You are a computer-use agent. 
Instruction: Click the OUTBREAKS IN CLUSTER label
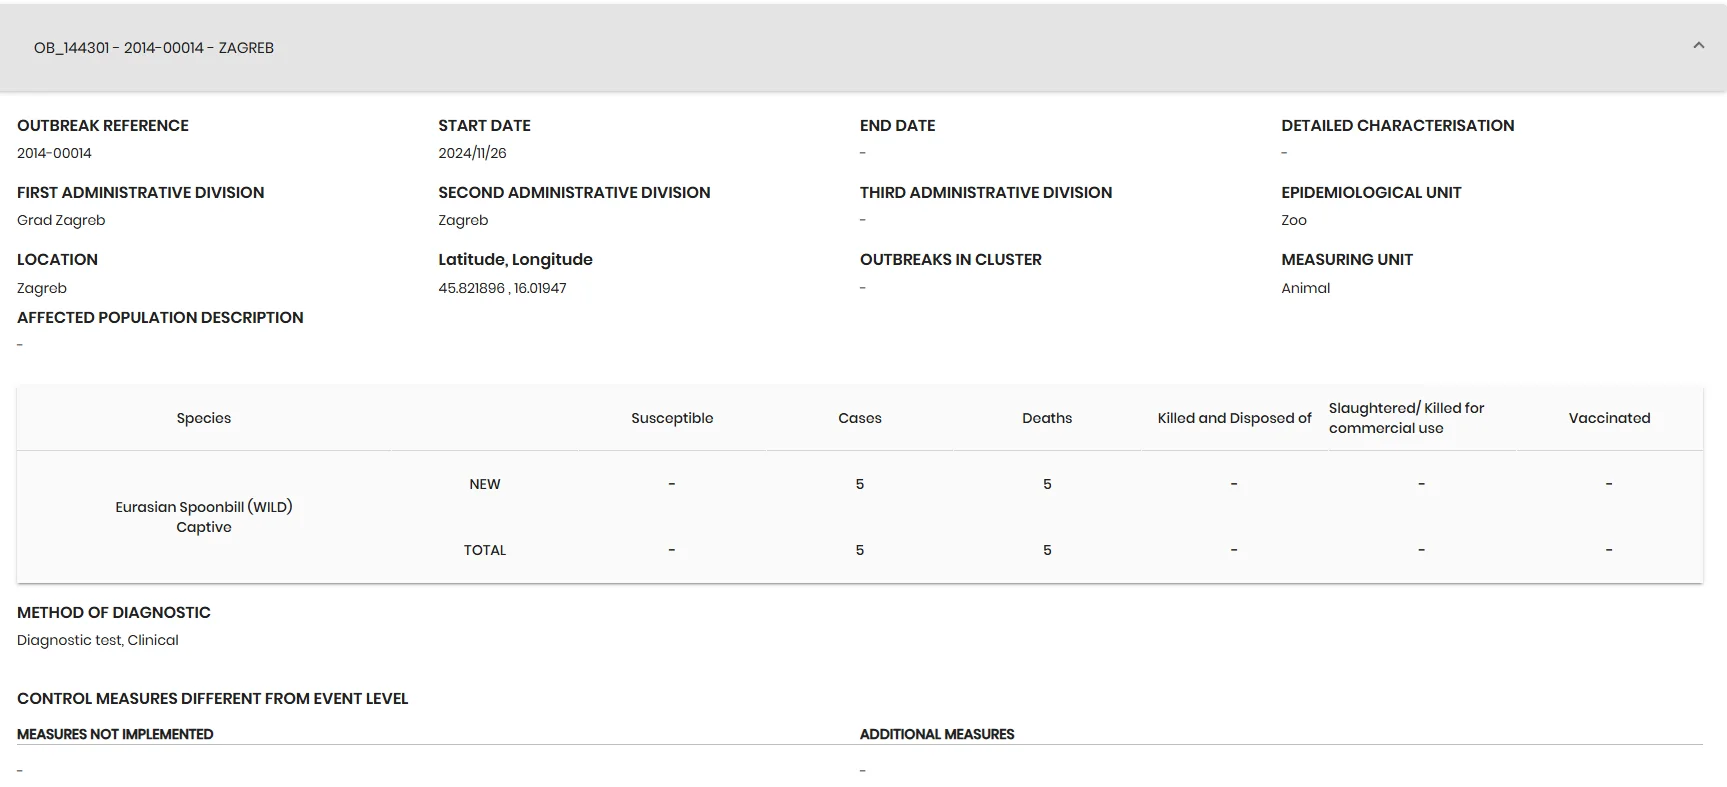tap(951, 259)
